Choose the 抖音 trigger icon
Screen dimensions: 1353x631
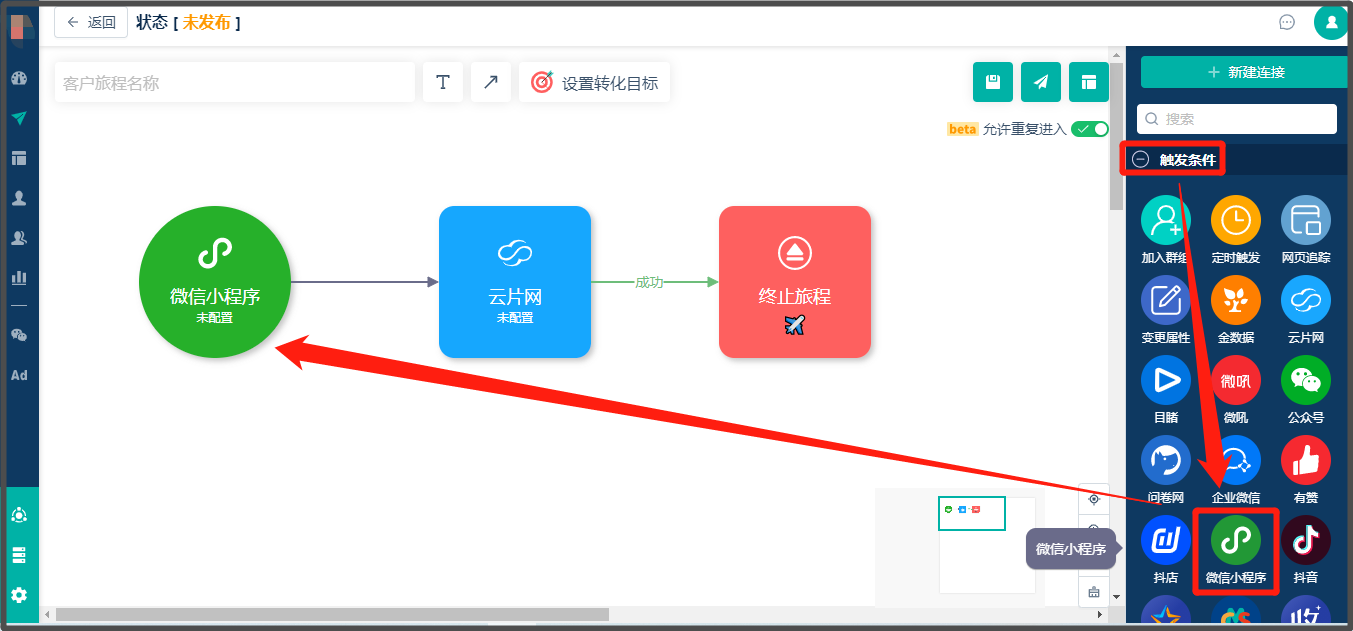pyautogui.click(x=1306, y=541)
